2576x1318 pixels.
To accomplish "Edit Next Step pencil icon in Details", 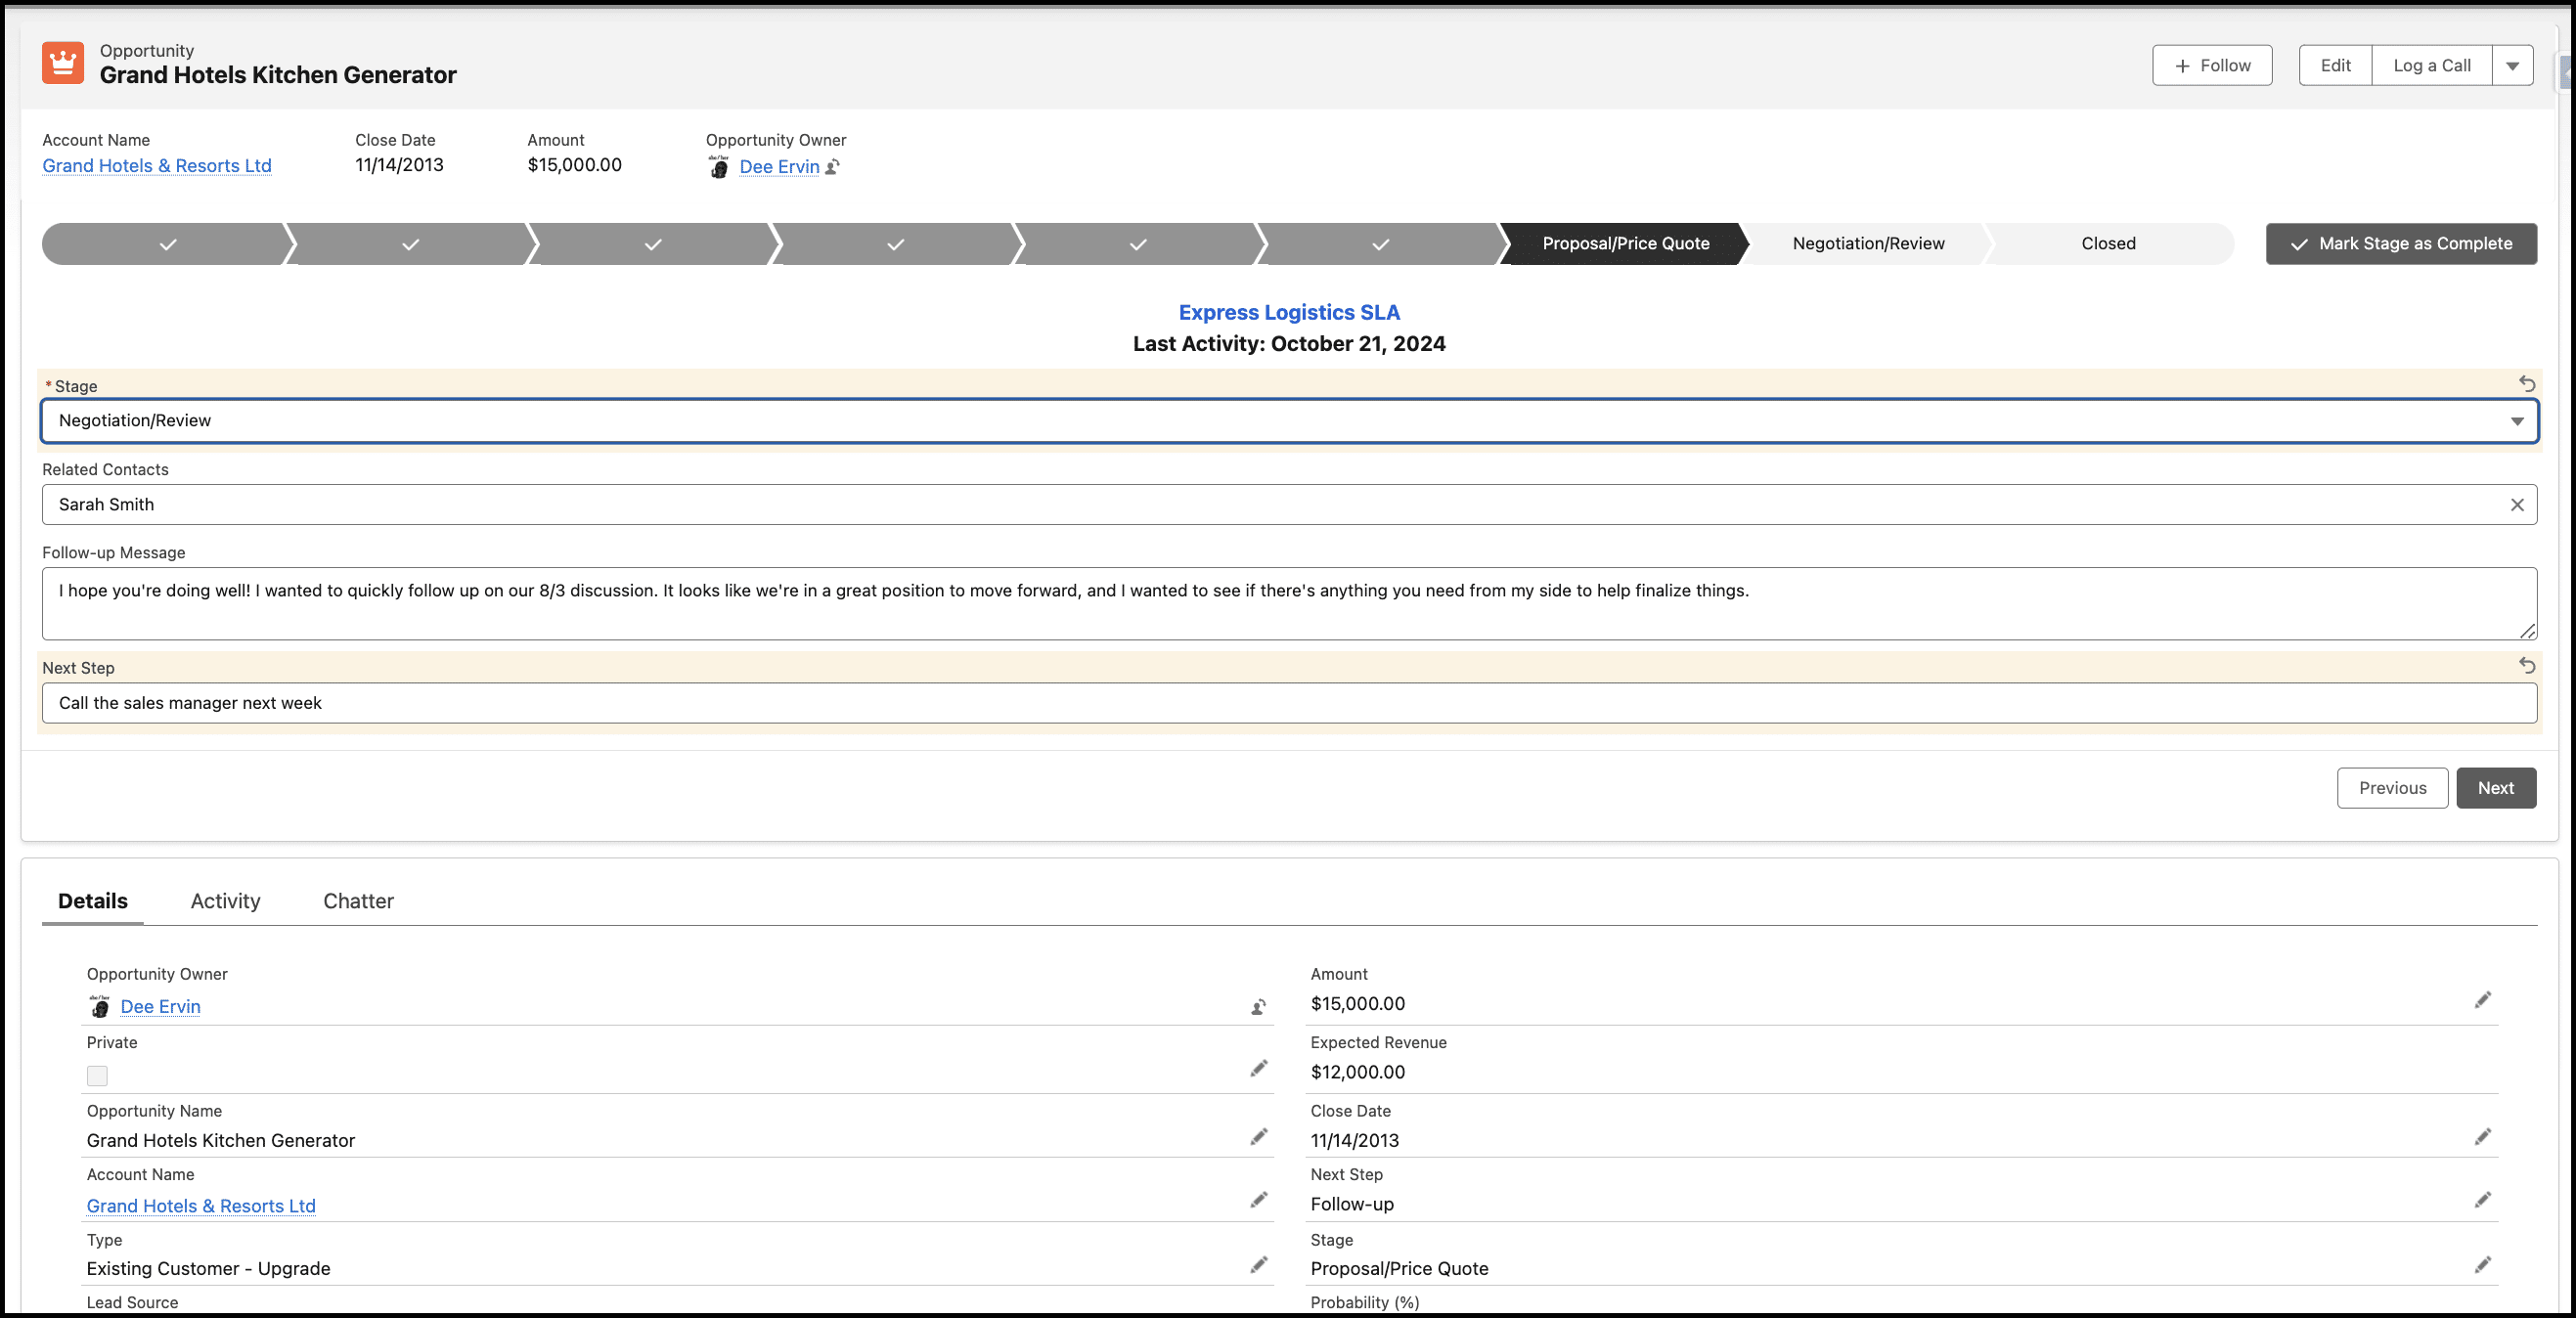I will [2482, 1200].
